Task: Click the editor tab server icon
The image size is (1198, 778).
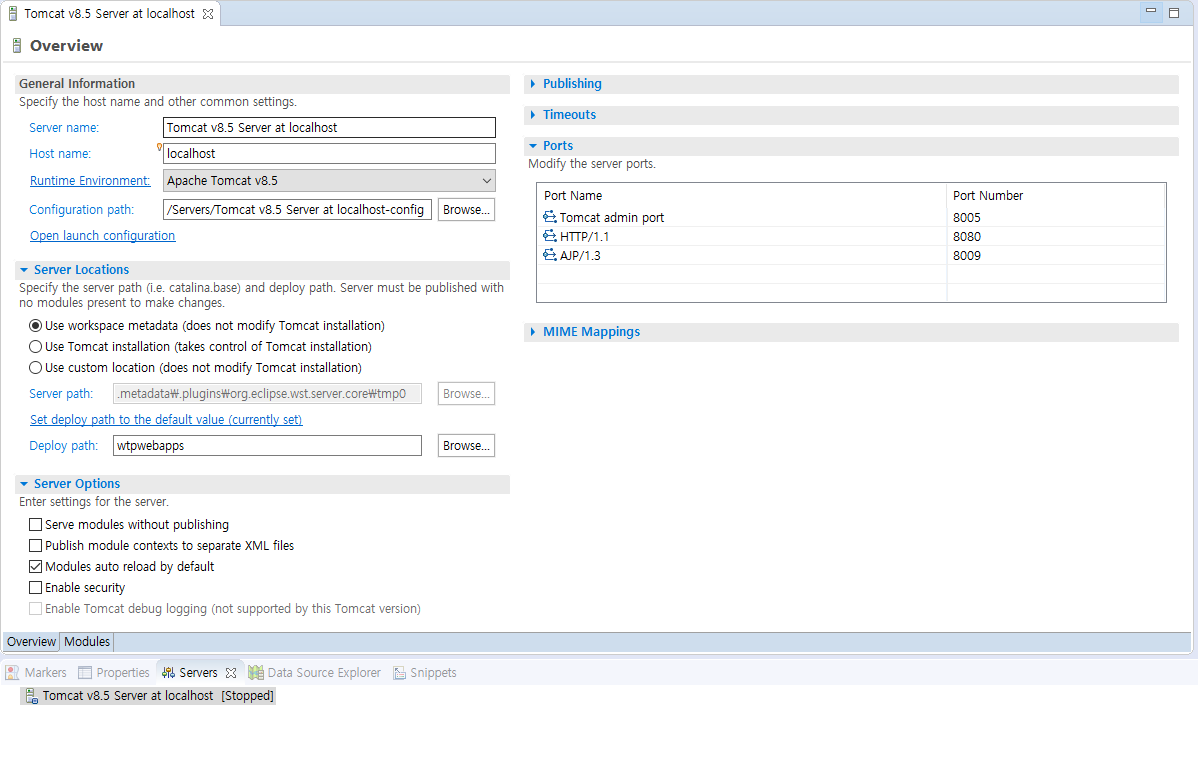Action: pos(13,14)
